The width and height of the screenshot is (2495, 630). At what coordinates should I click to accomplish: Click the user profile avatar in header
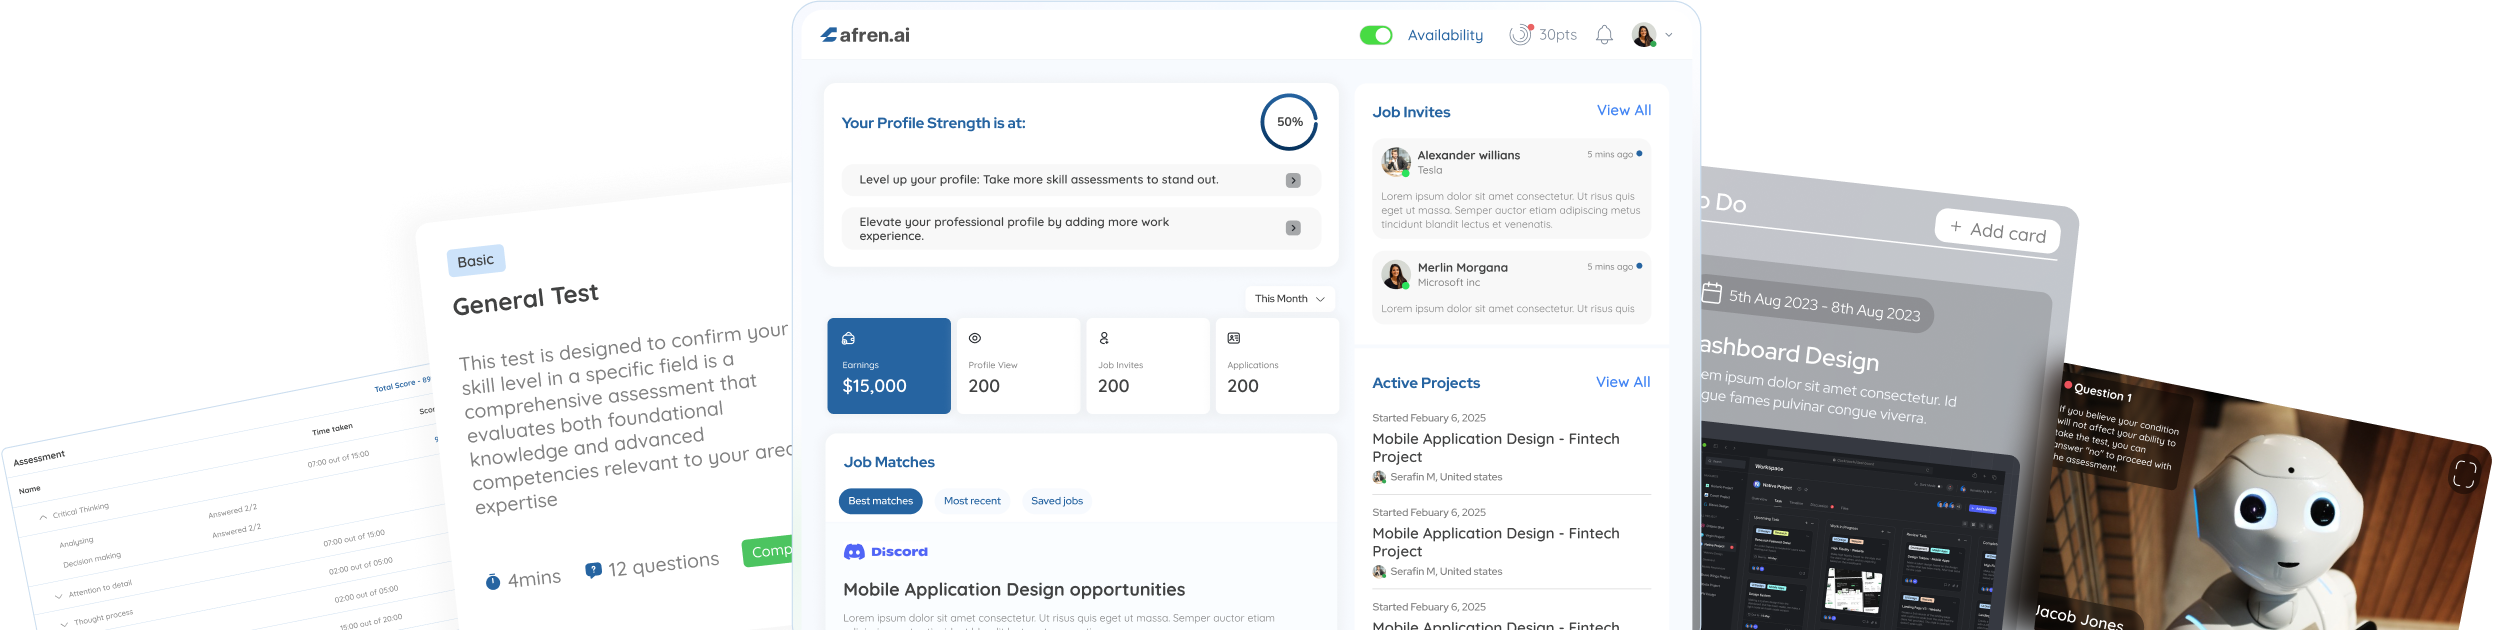tap(1643, 35)
